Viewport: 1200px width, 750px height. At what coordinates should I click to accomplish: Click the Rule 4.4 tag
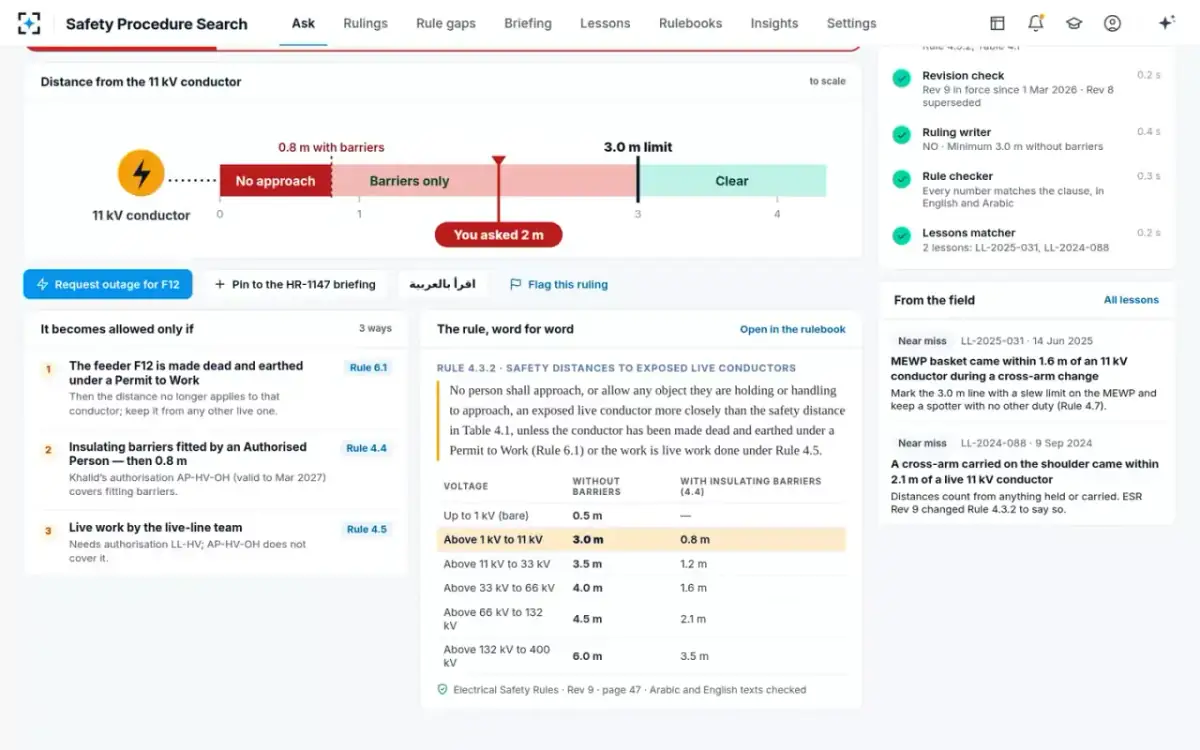tap(366, 448)
